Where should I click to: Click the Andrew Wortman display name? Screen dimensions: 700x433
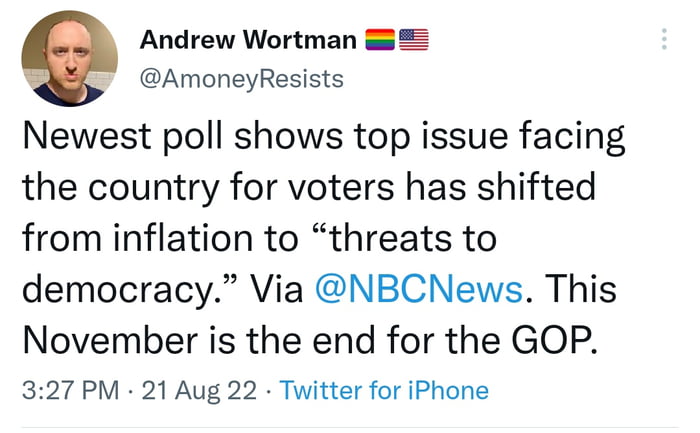[248, 41]
